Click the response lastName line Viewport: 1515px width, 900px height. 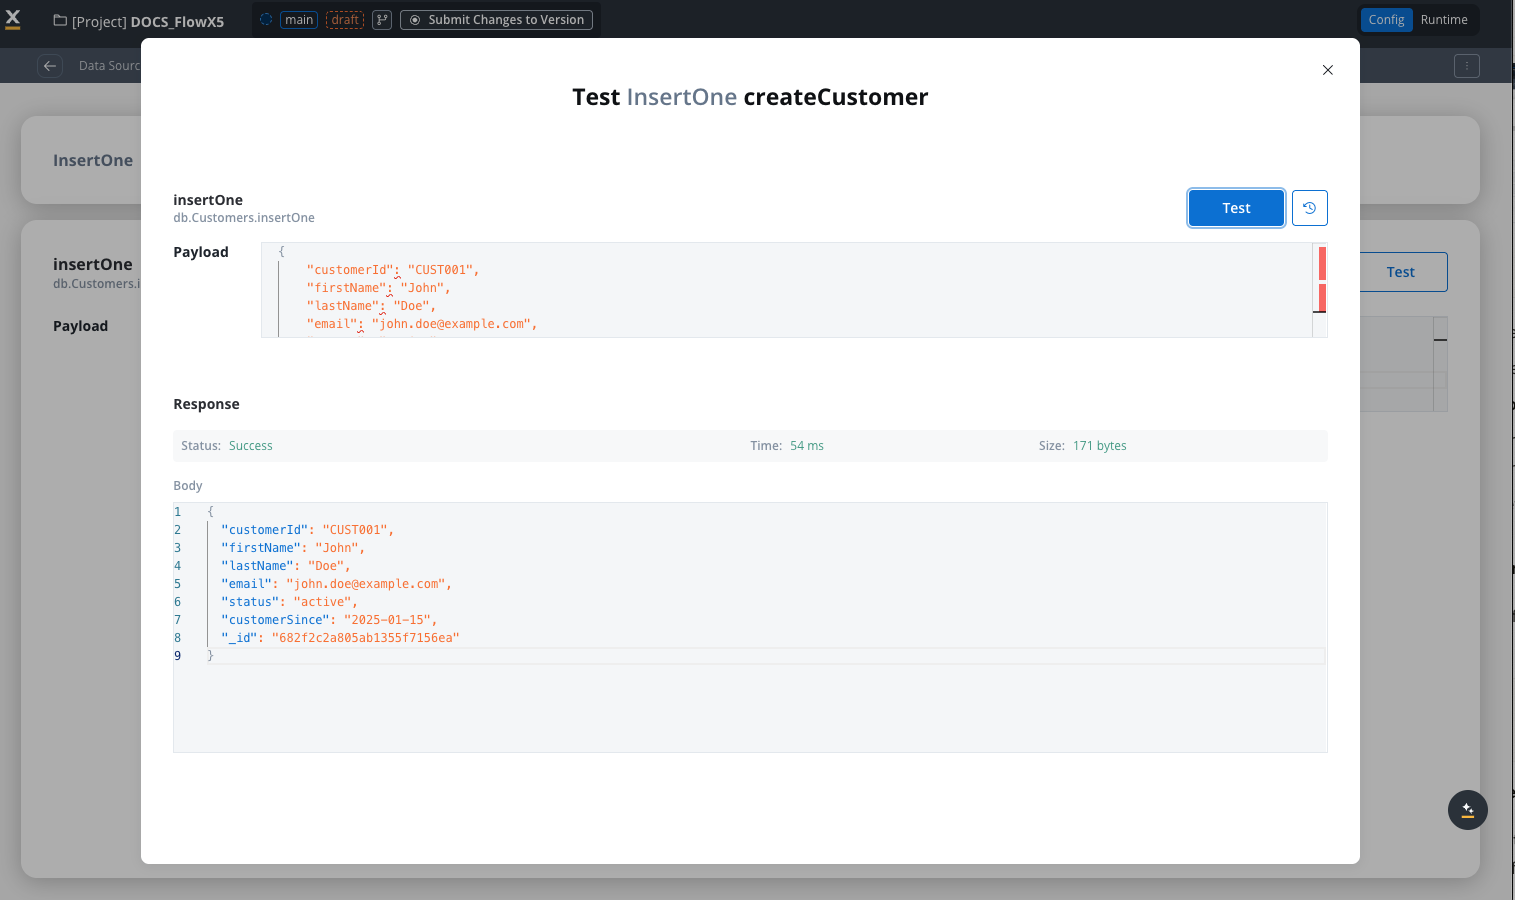[286, 566]
